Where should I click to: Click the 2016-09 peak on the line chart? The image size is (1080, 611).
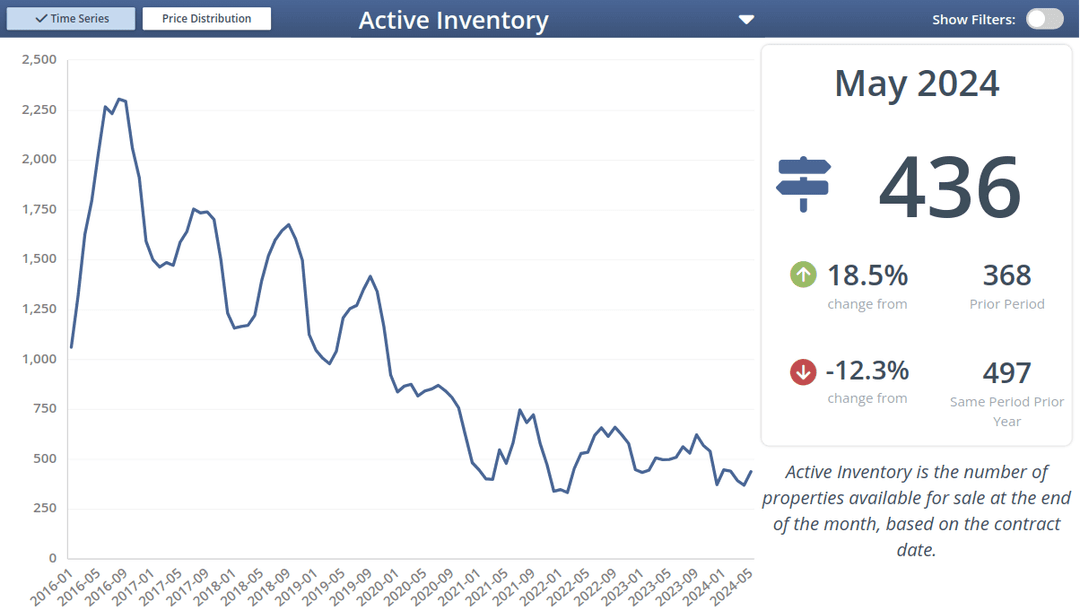(x=119, y=99)
